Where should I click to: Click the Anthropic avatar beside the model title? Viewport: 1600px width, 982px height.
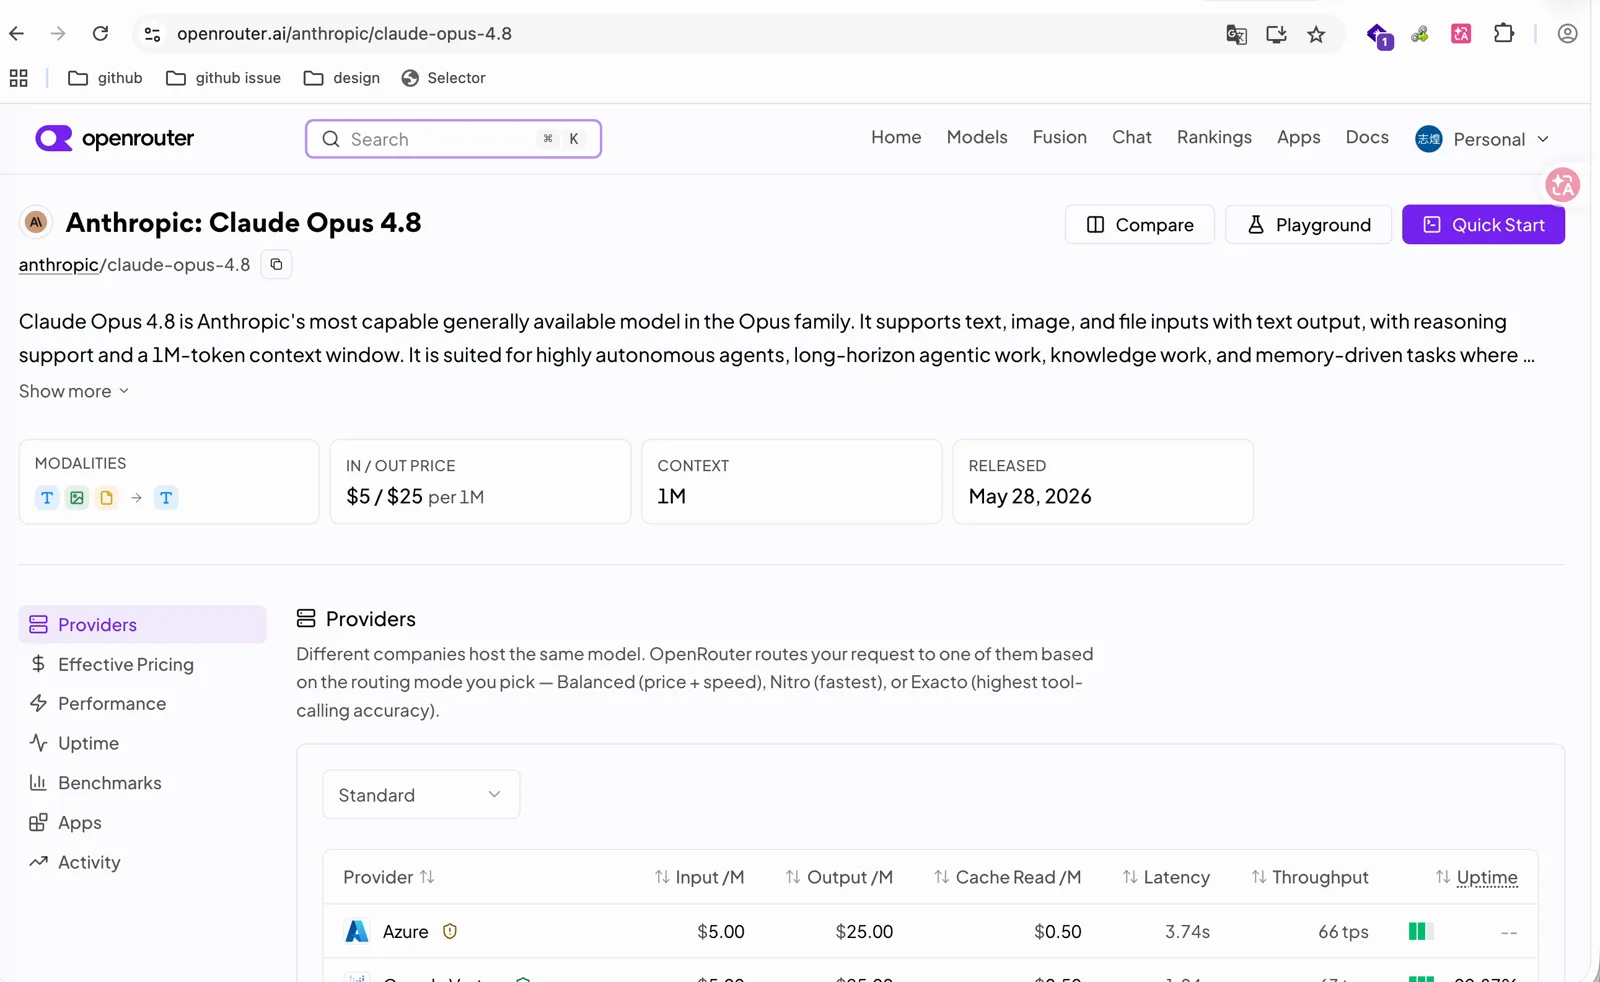point(36,222)
